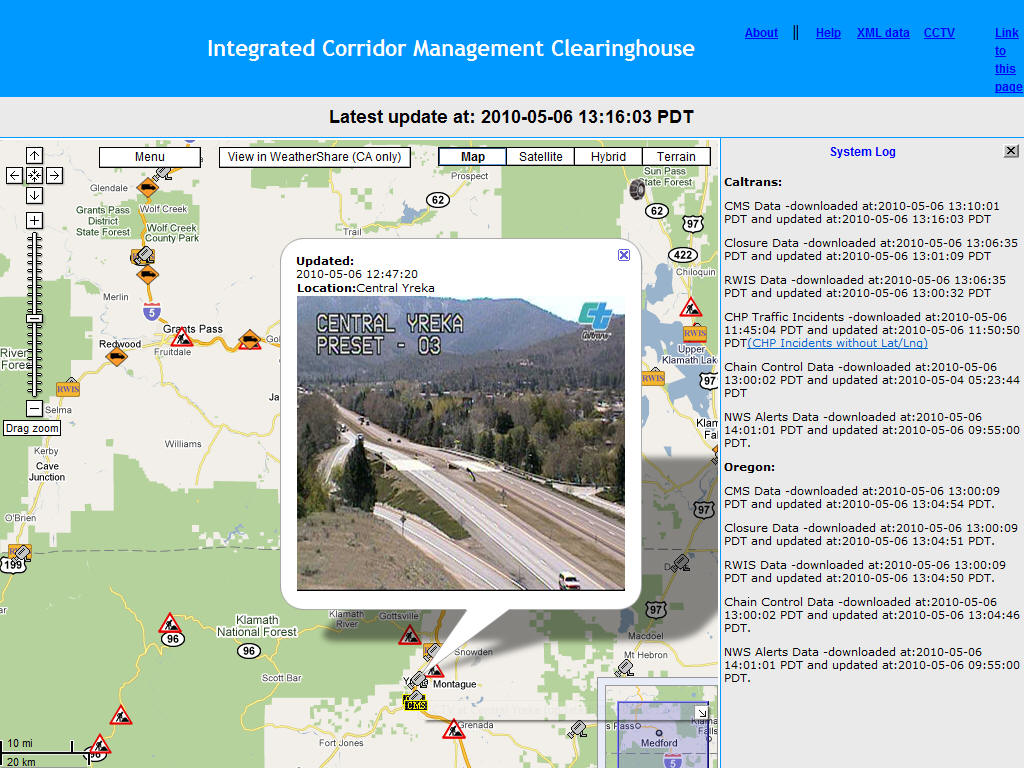Close the System Log panel
The width and height of the screenshot is (1024, 768).
tap(1011, 151)
